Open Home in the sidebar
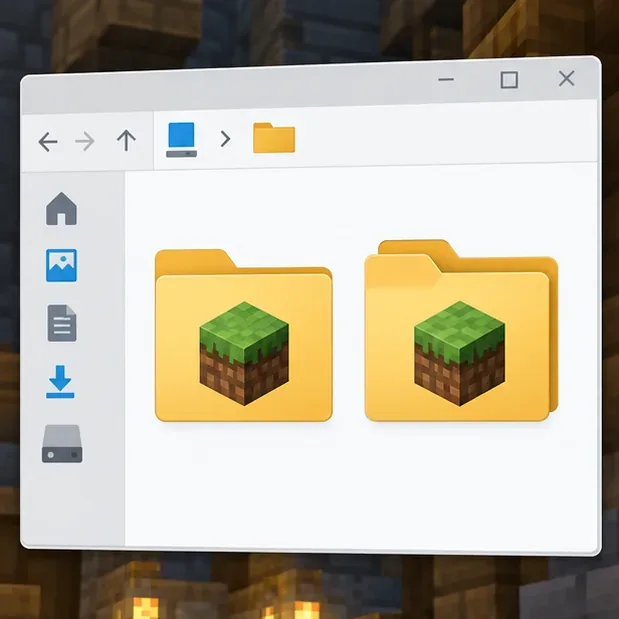 pos(62,209)
